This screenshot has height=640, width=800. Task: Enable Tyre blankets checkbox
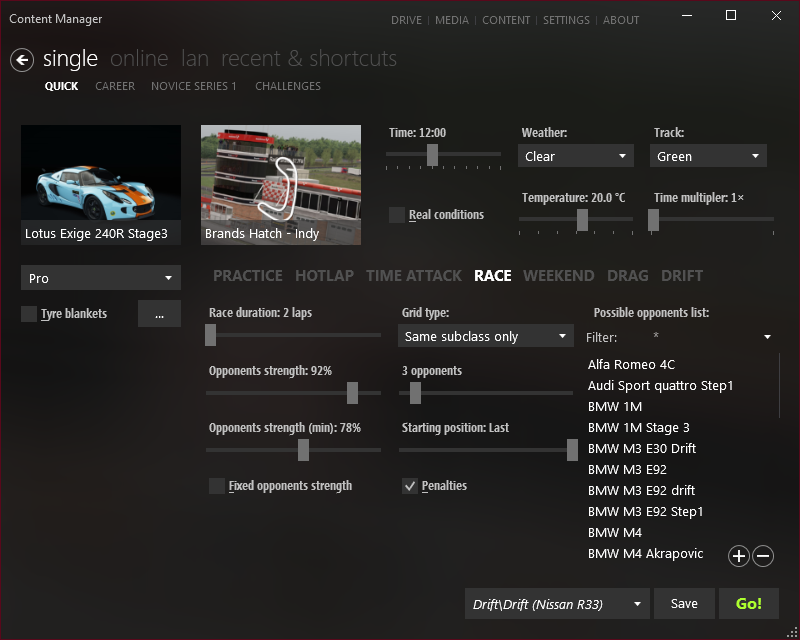(x=29, y=313)
